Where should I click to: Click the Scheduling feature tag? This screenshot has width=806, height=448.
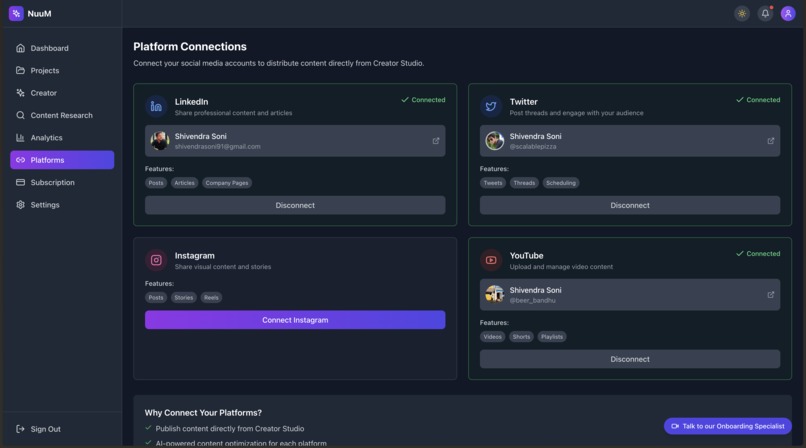(x=561, y=183)
